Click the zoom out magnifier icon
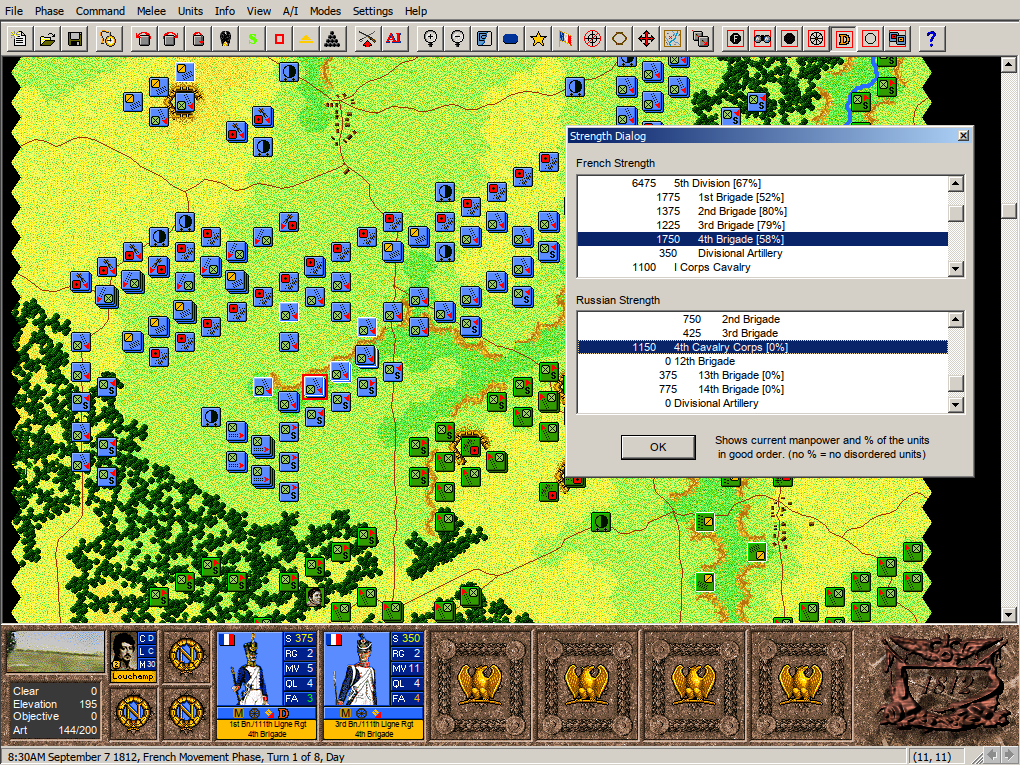This screenshot has height=765, width=1020. coord(457,39)
